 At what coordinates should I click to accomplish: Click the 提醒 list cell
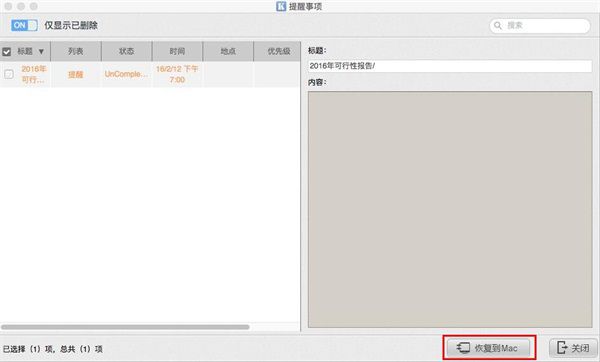pyautogui.click(x=76, y=75)
